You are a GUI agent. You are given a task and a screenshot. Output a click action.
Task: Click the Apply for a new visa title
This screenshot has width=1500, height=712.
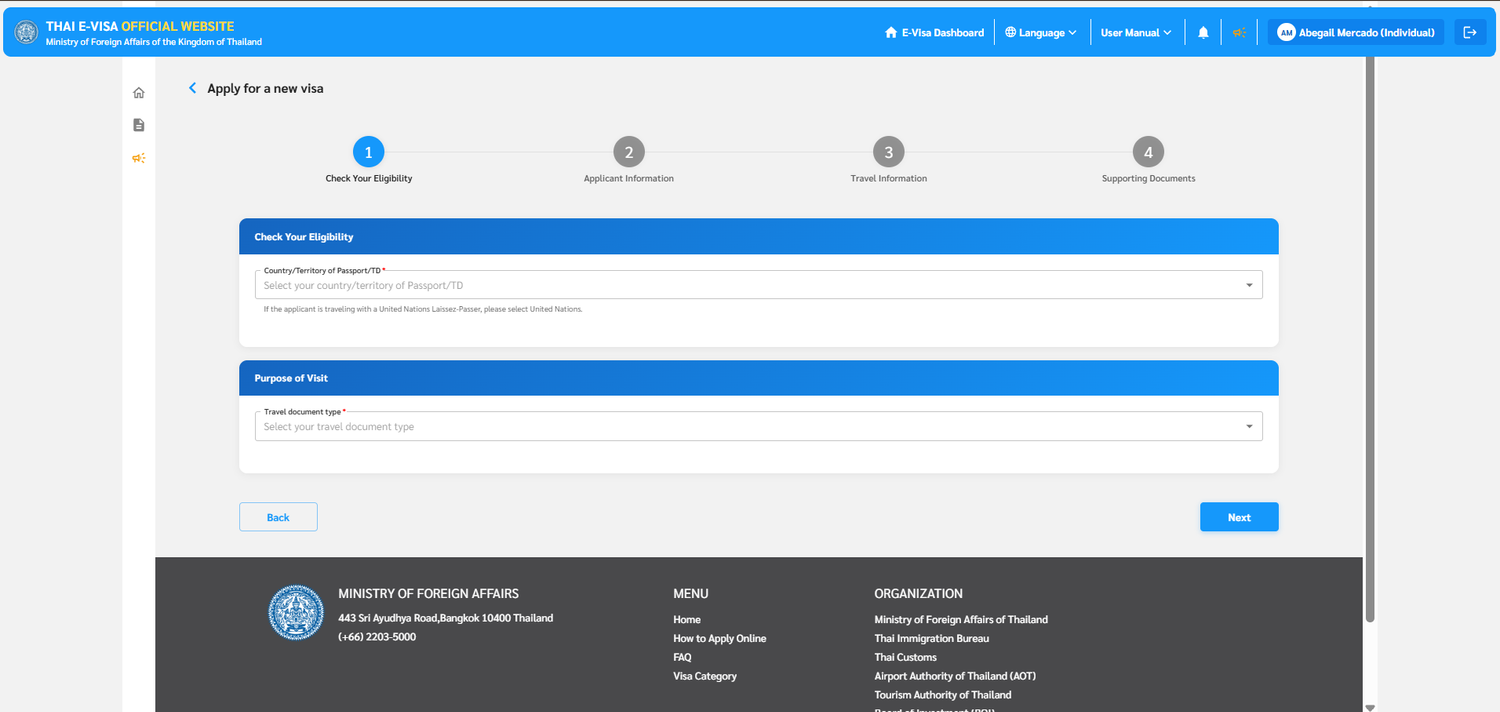click(265, 88)
